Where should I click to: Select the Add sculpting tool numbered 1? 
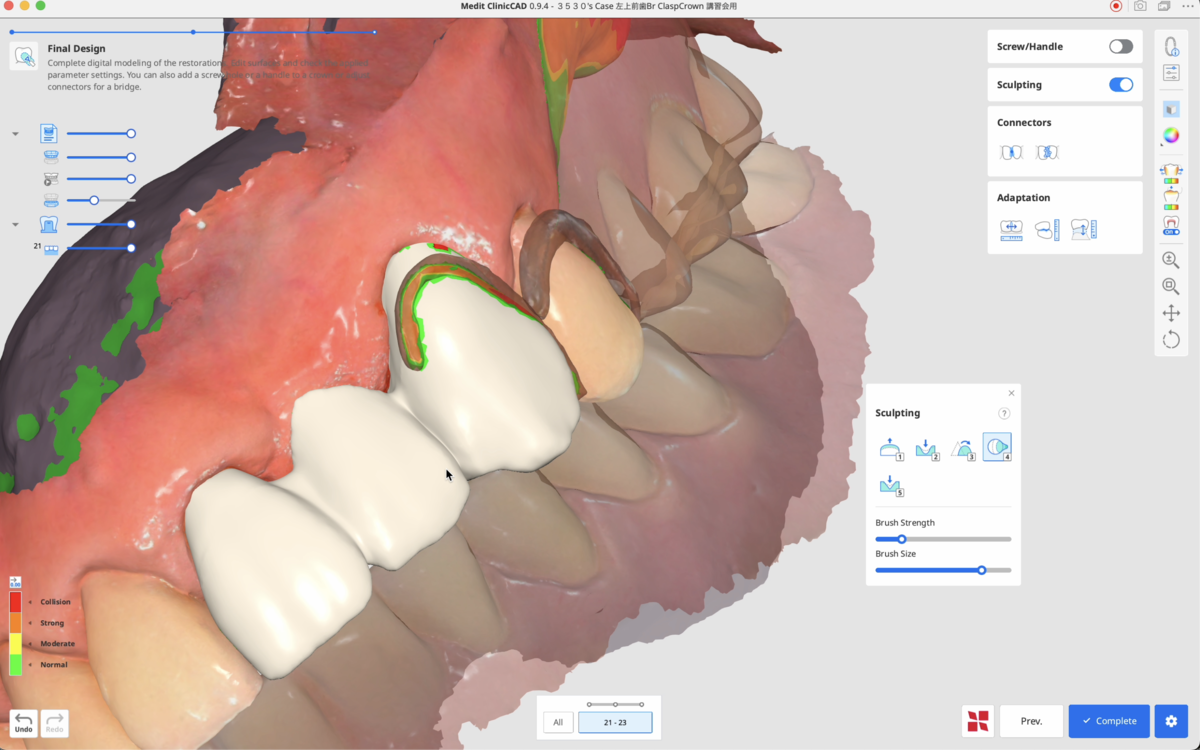point(890,448)
